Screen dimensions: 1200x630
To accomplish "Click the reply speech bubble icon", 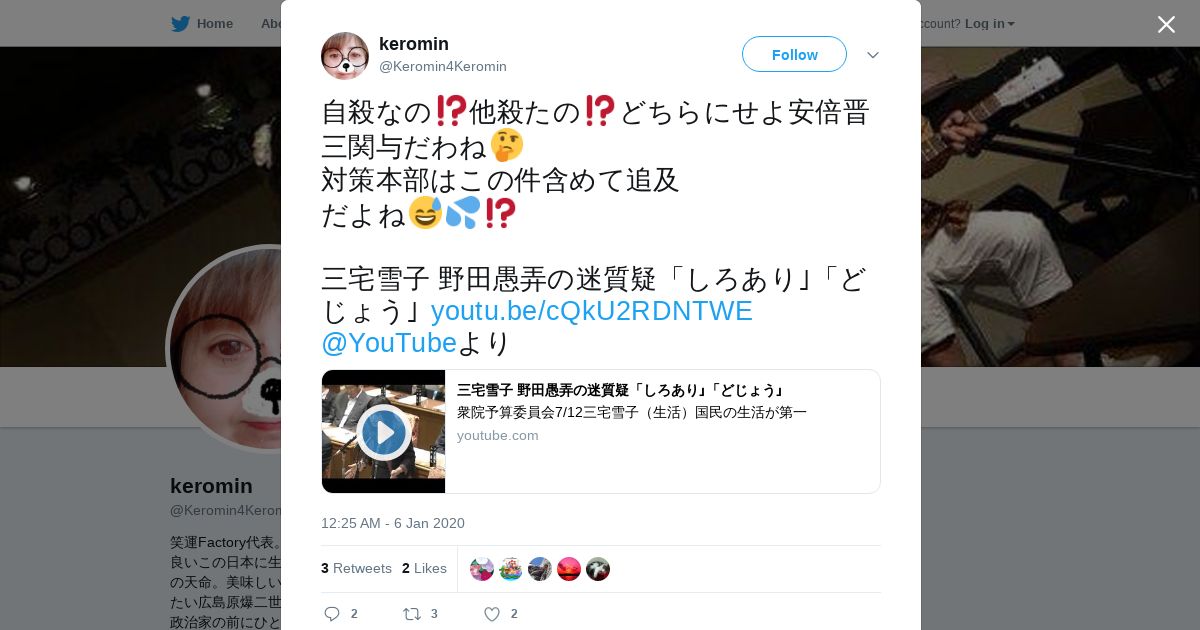I will pyautogui.click(x=332, y=614).
